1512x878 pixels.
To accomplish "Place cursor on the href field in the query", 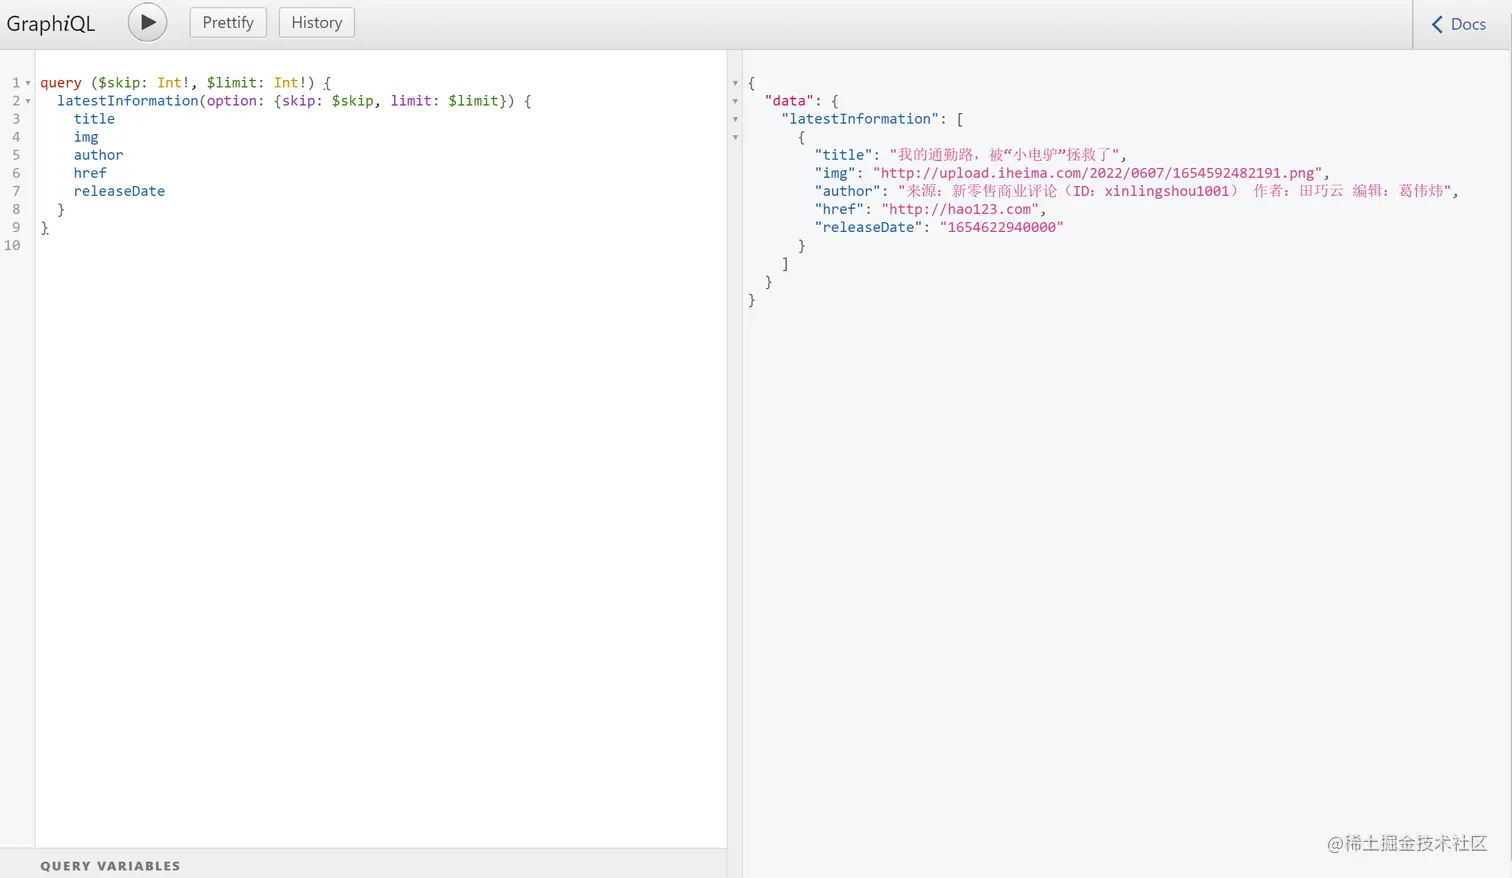I will coord(90,173).
